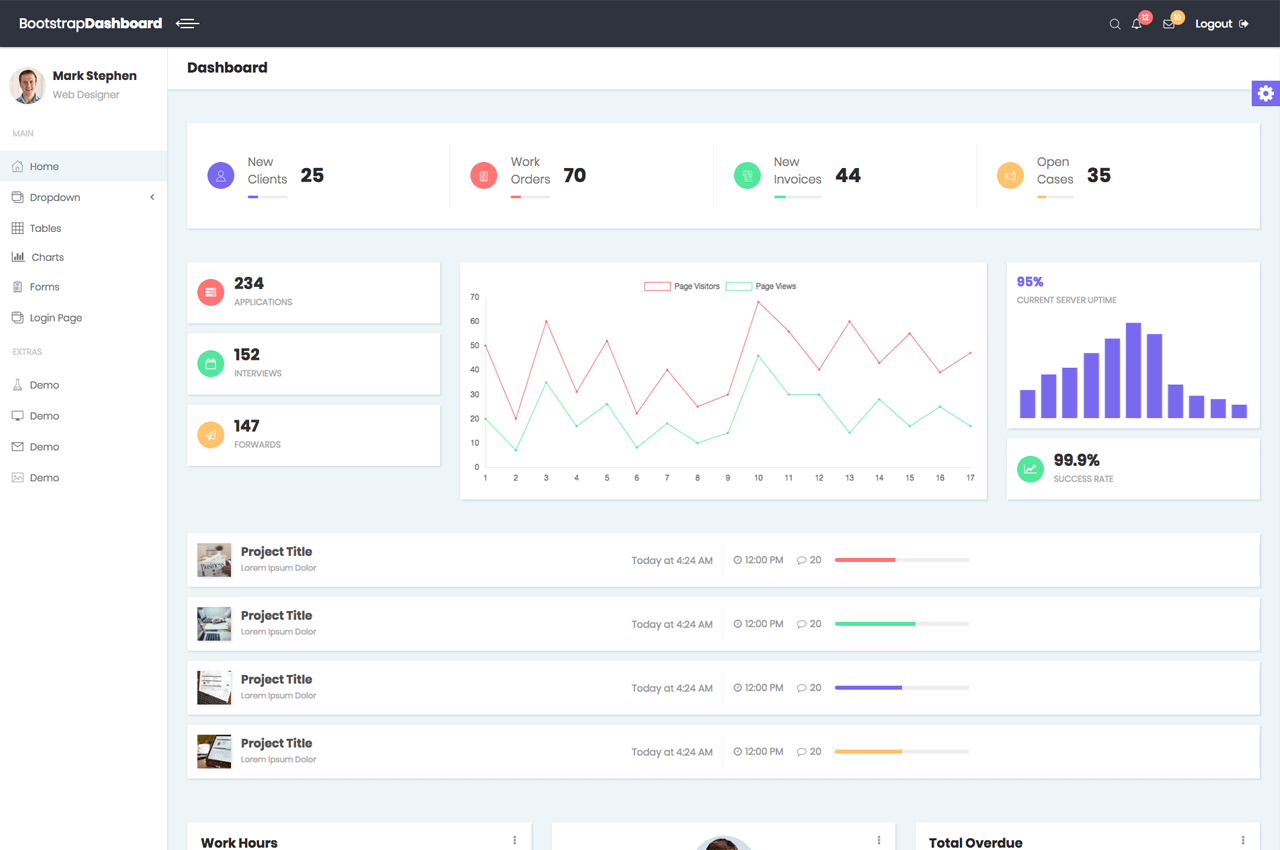
Task: Click the orange Open Cases icon
Action: pos(1010,176)
